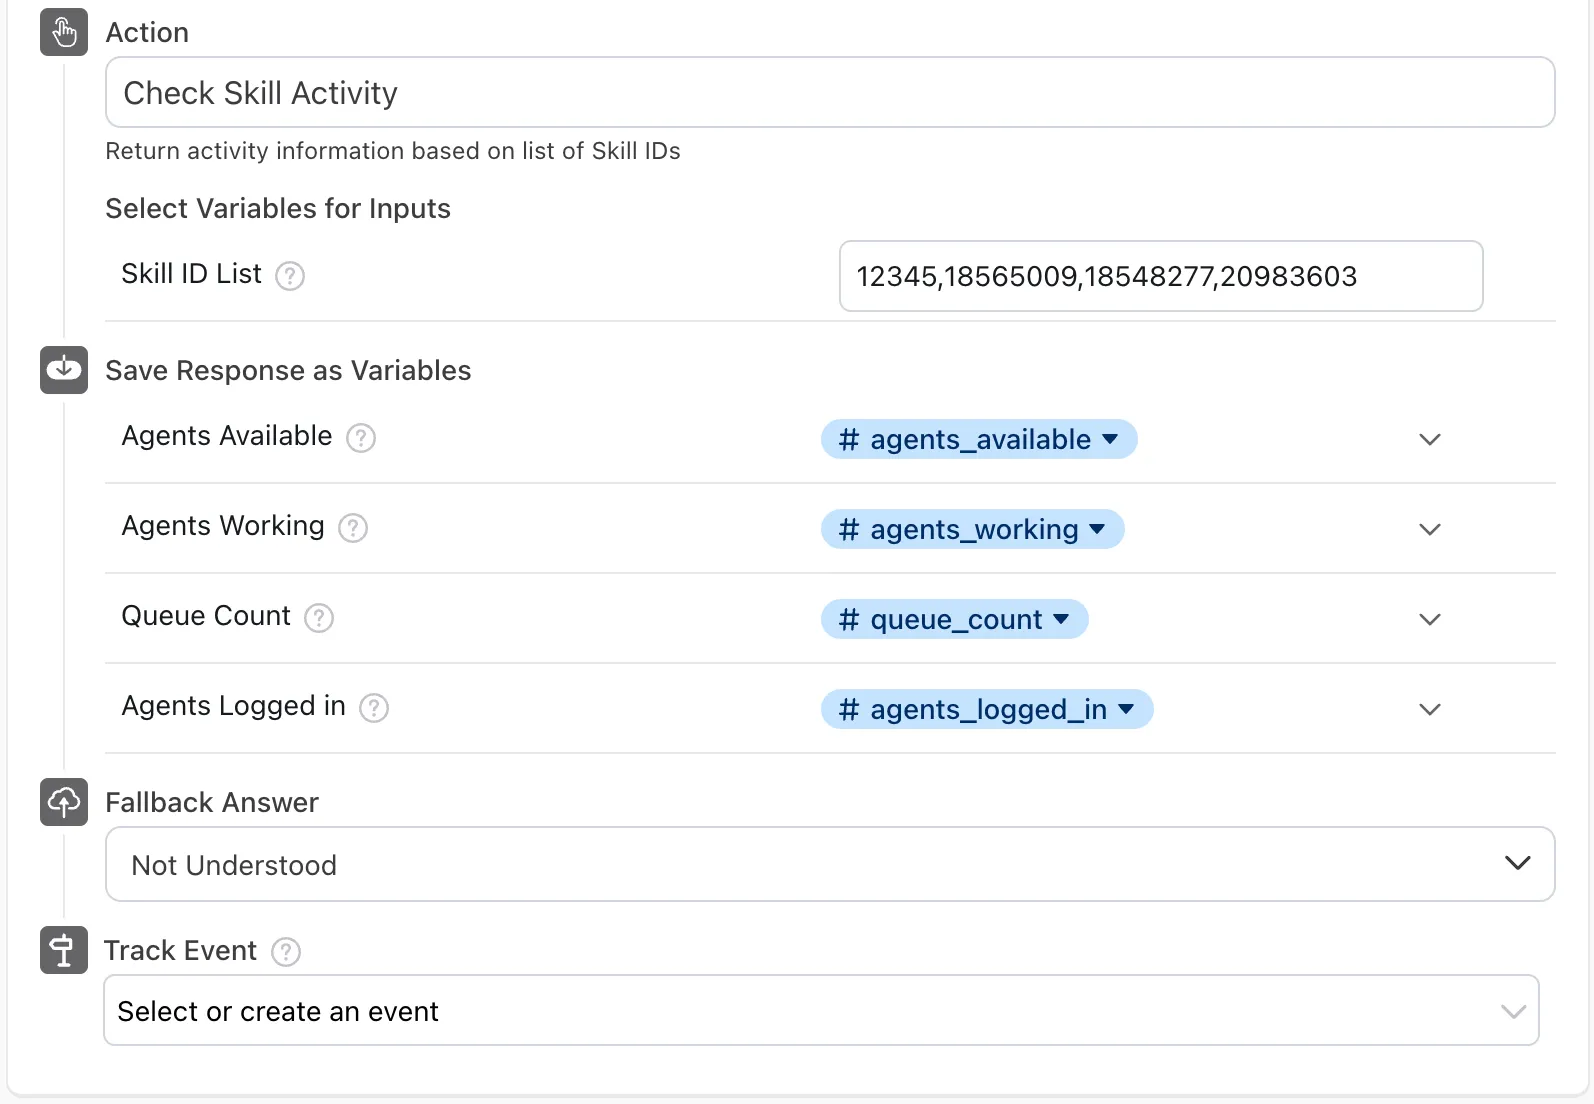Click the Agents Working label

(223, 526)
